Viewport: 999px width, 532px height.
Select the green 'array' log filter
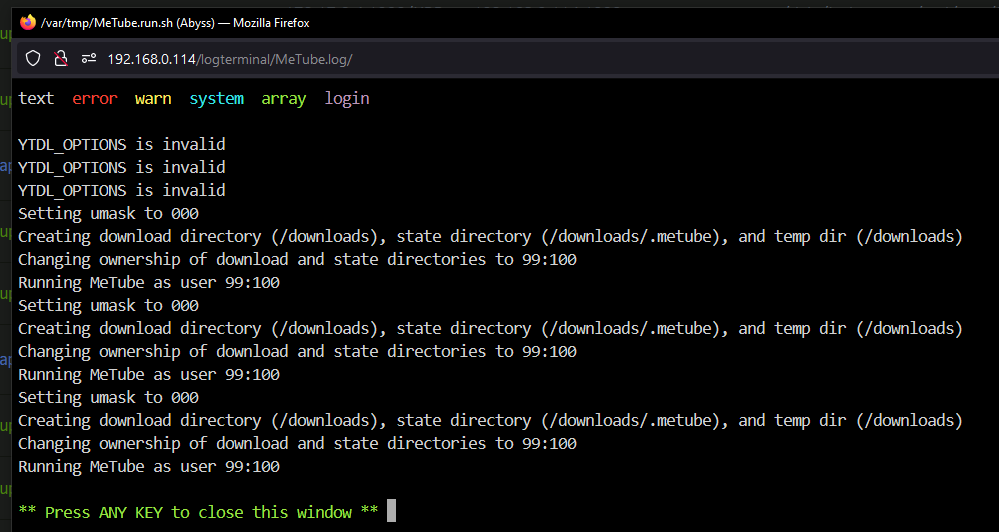(284, 99)
